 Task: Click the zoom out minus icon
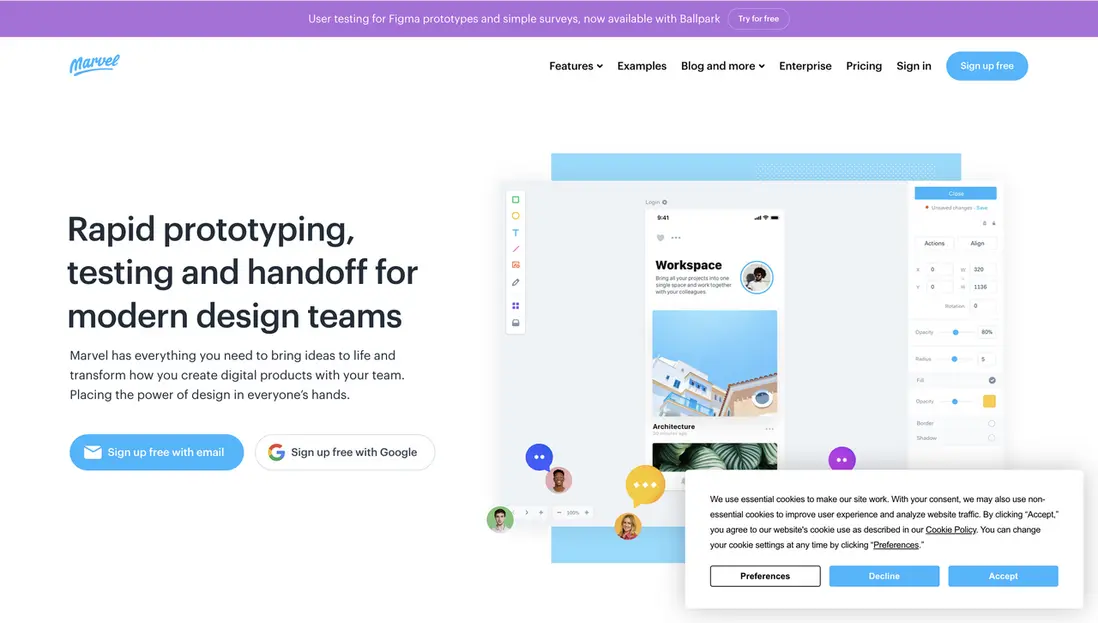[559, 512]
